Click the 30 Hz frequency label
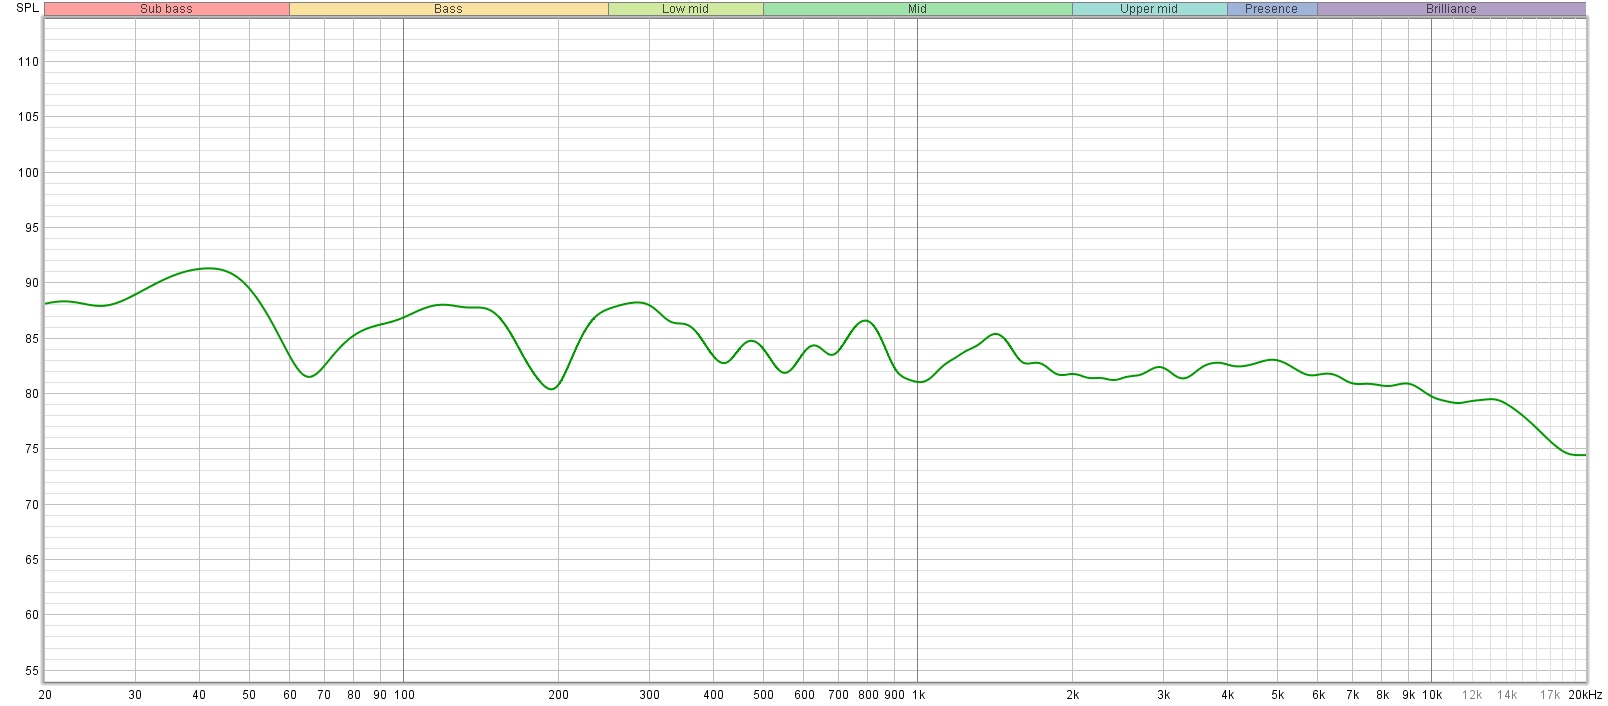1608x706 pixels. tap(135, 695)
